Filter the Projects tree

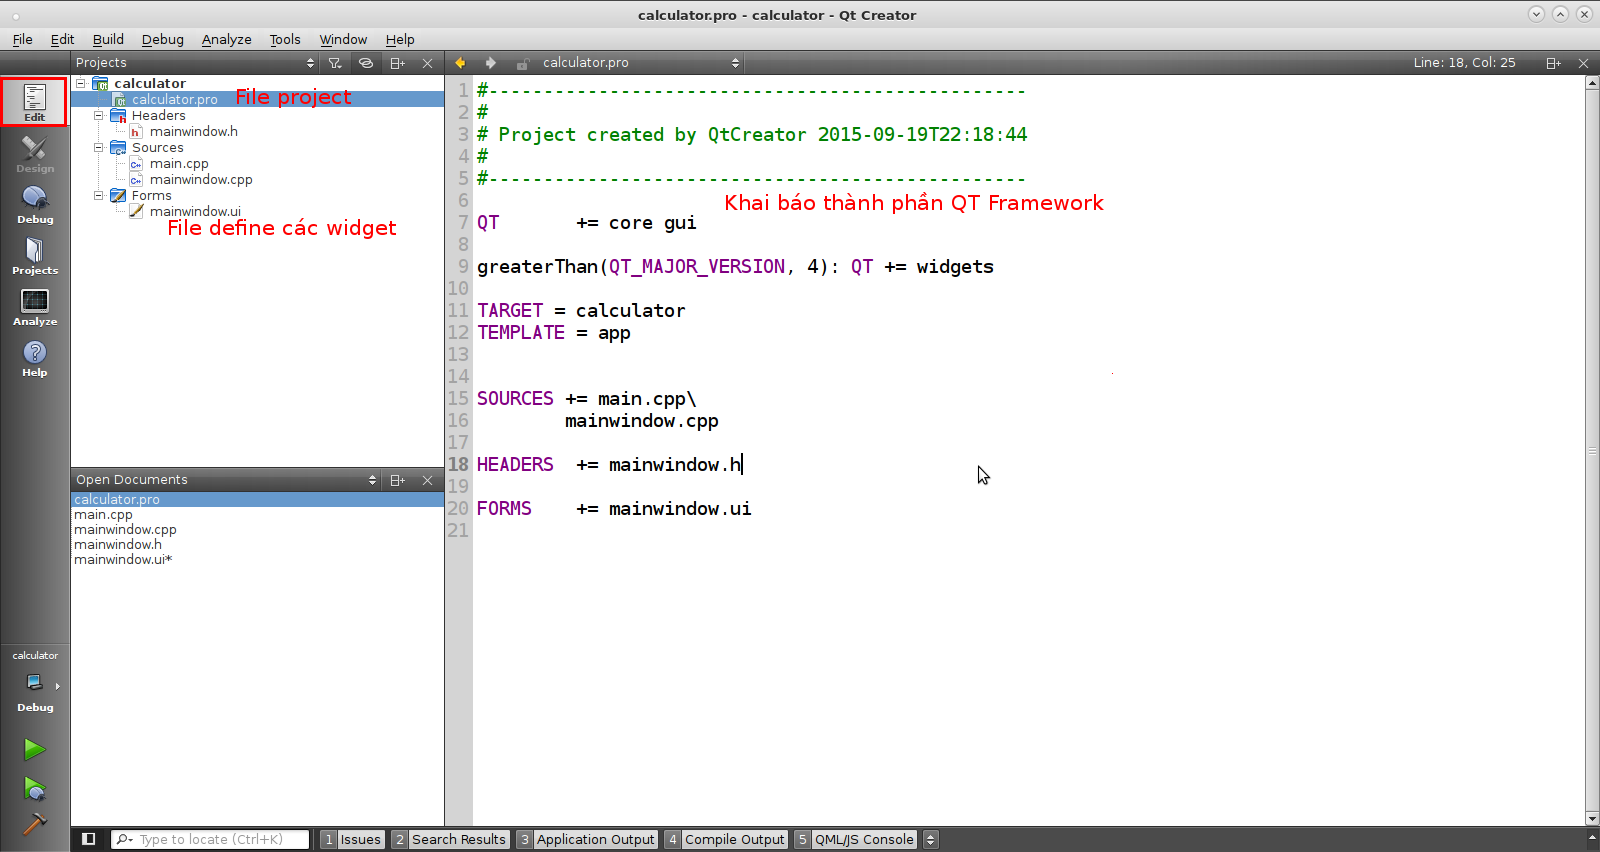(x=335, y=63)
